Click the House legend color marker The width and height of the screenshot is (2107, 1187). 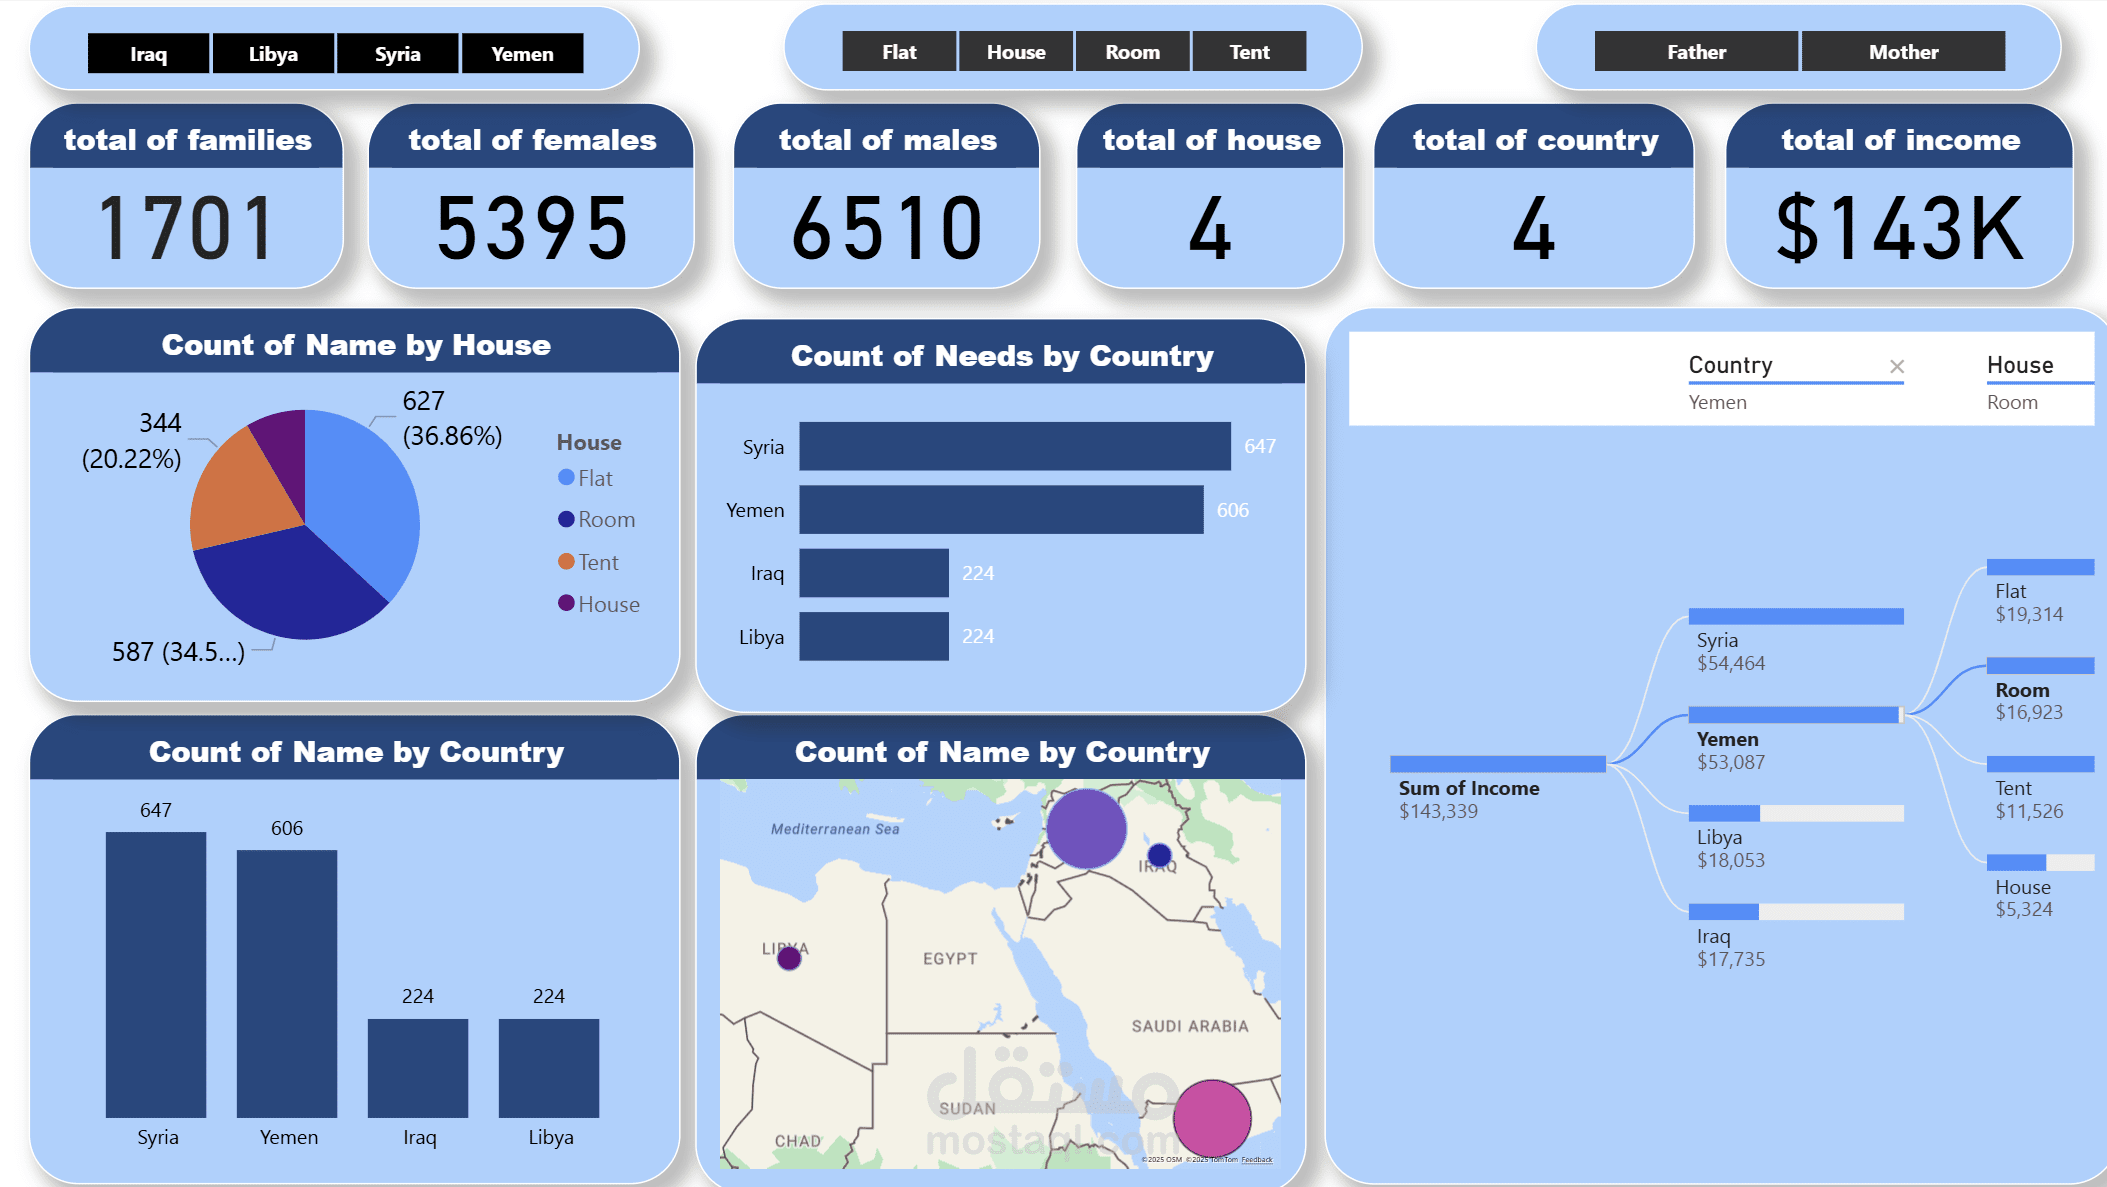point(566,603)
